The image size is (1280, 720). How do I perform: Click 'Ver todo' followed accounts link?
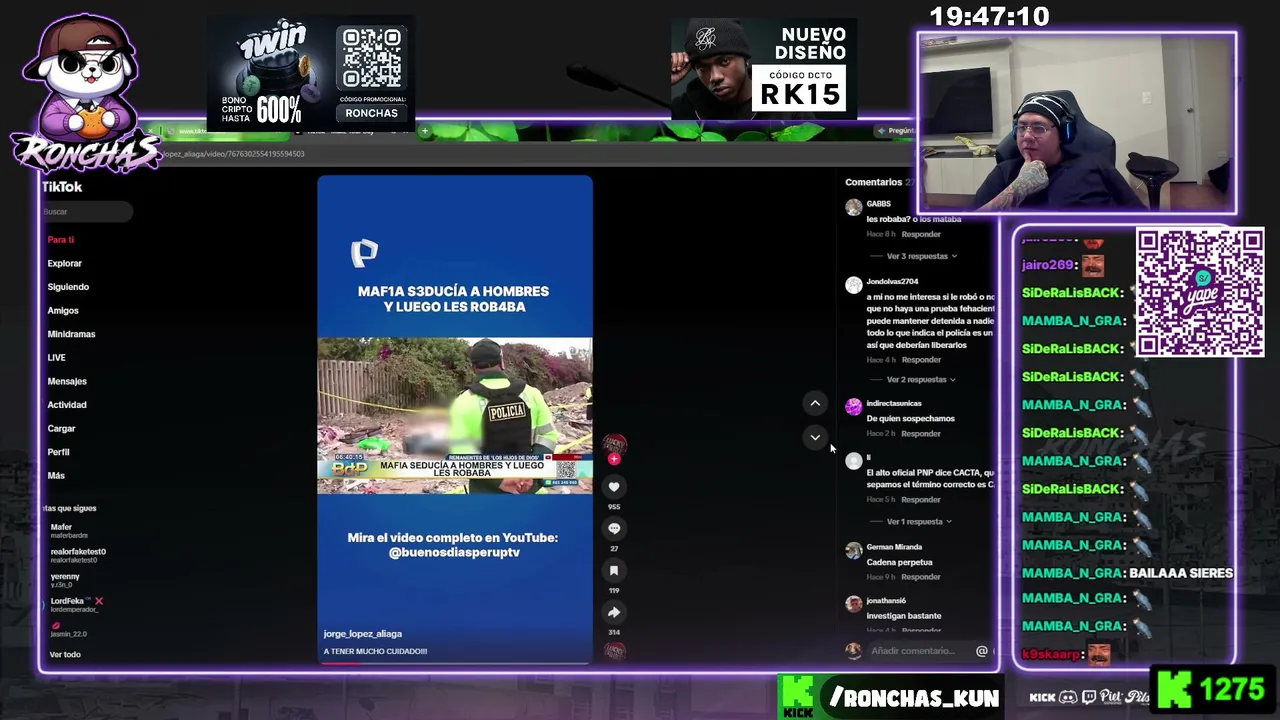[x=65, y=655]
